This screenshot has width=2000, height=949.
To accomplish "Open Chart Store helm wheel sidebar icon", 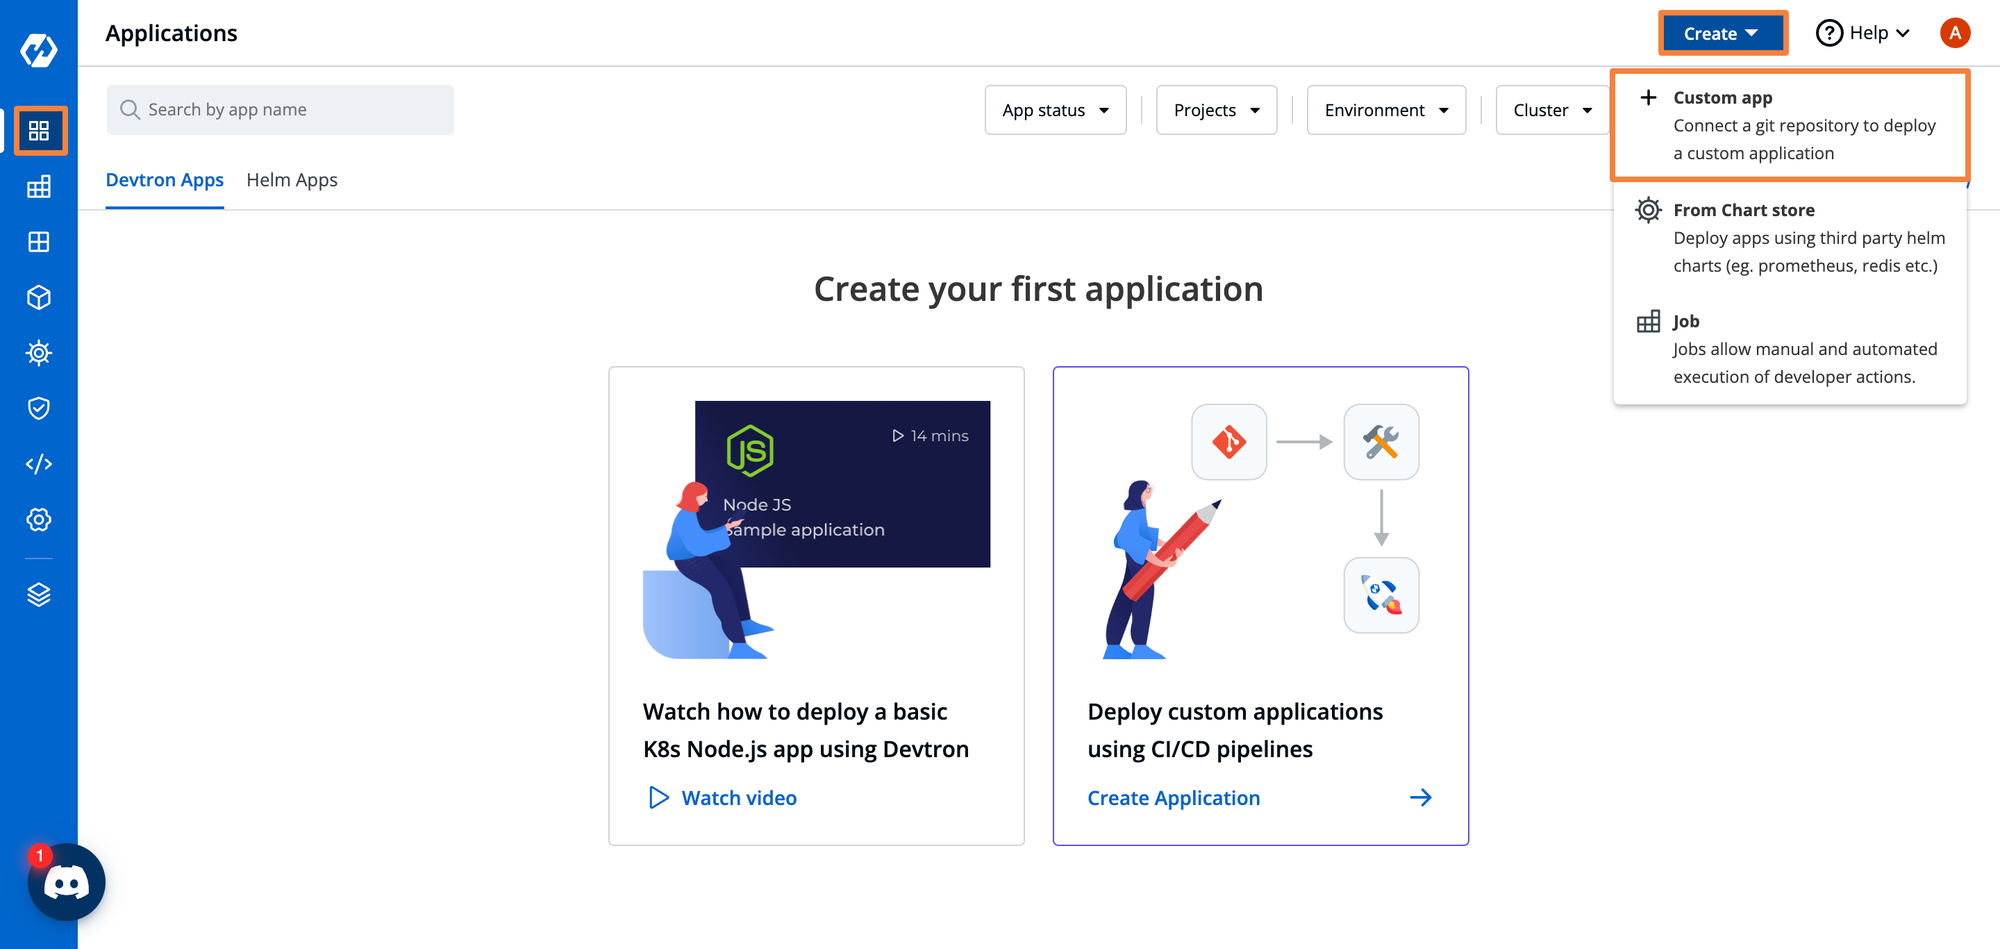I will (x=39, y=353).
